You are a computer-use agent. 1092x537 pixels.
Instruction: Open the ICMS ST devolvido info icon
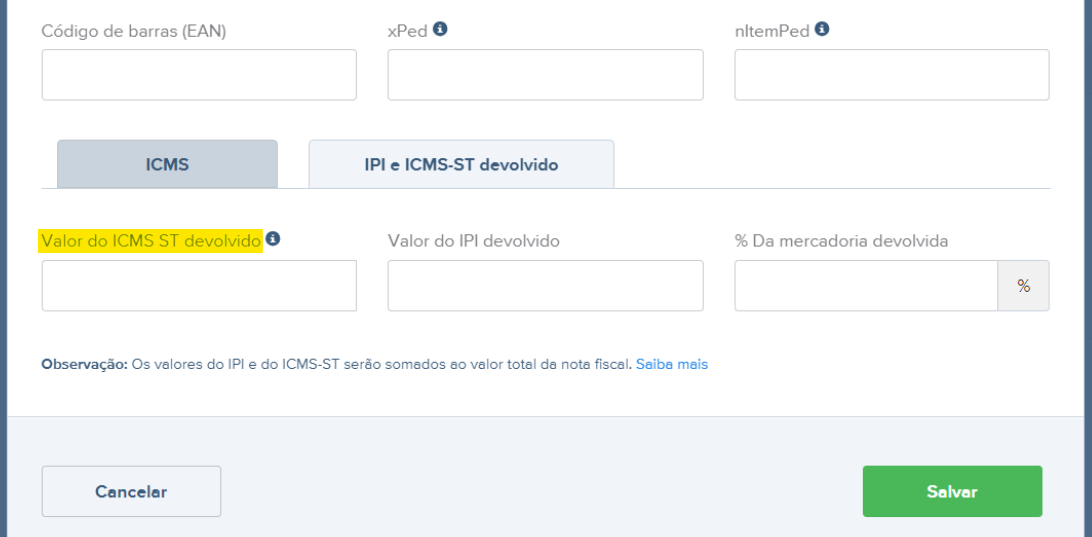tap(273, 239)
